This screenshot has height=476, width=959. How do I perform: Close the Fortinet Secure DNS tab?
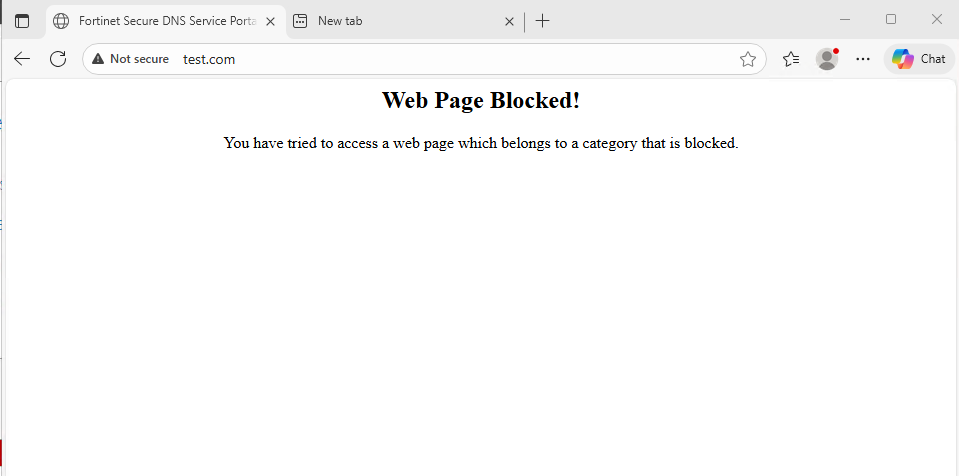click(270, 21)
